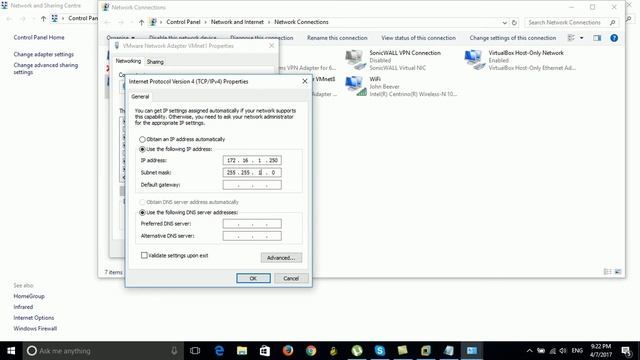Image resolution: width=640 pixels, height=360 pixels.
Task: Click the Default gateway field
Action: tap(252, 185)
